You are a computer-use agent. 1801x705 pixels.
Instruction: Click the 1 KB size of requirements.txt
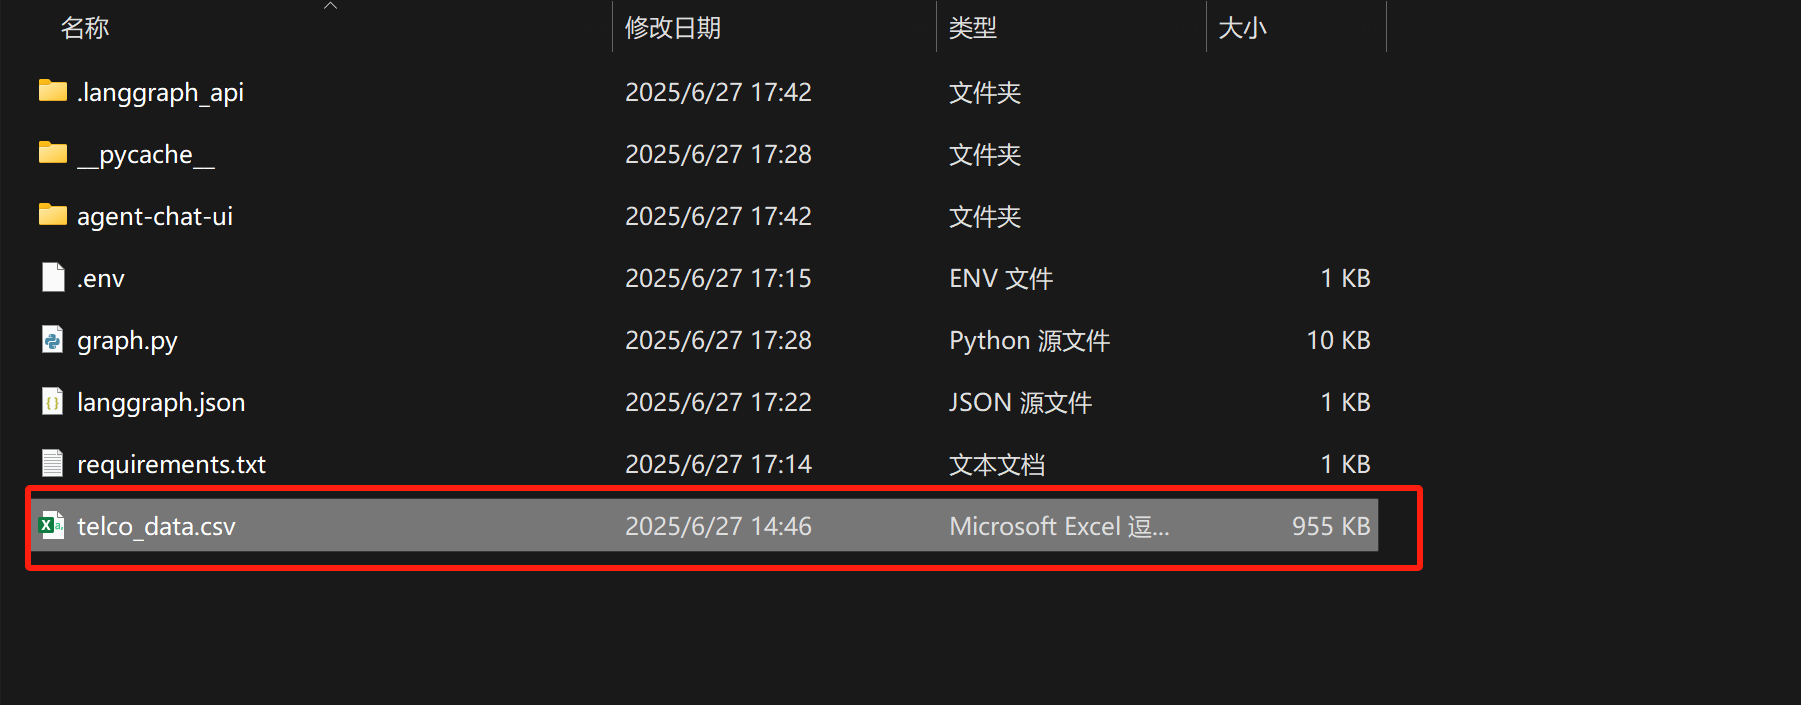[x=1346, y=464]
